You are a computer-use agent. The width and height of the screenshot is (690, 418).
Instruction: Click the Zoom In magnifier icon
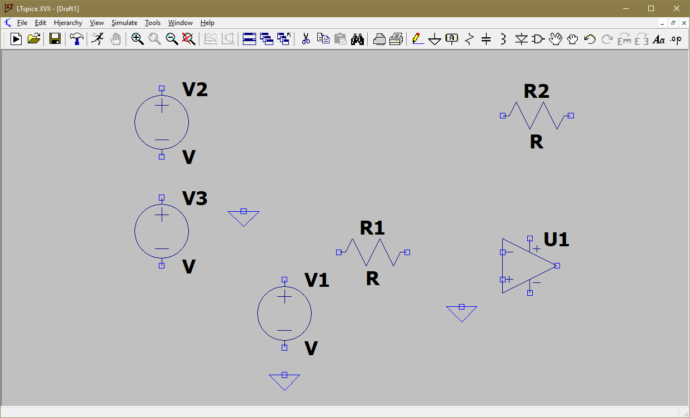coord(137,39)
